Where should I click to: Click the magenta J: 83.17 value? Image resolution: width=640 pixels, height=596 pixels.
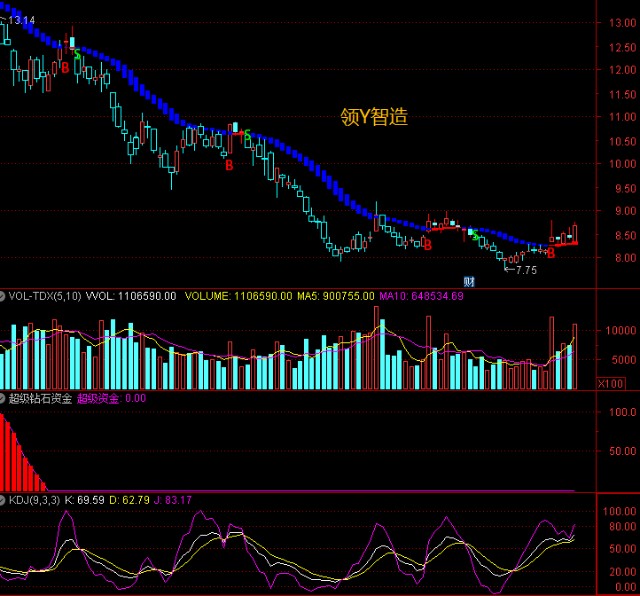(x=172, y=500)
